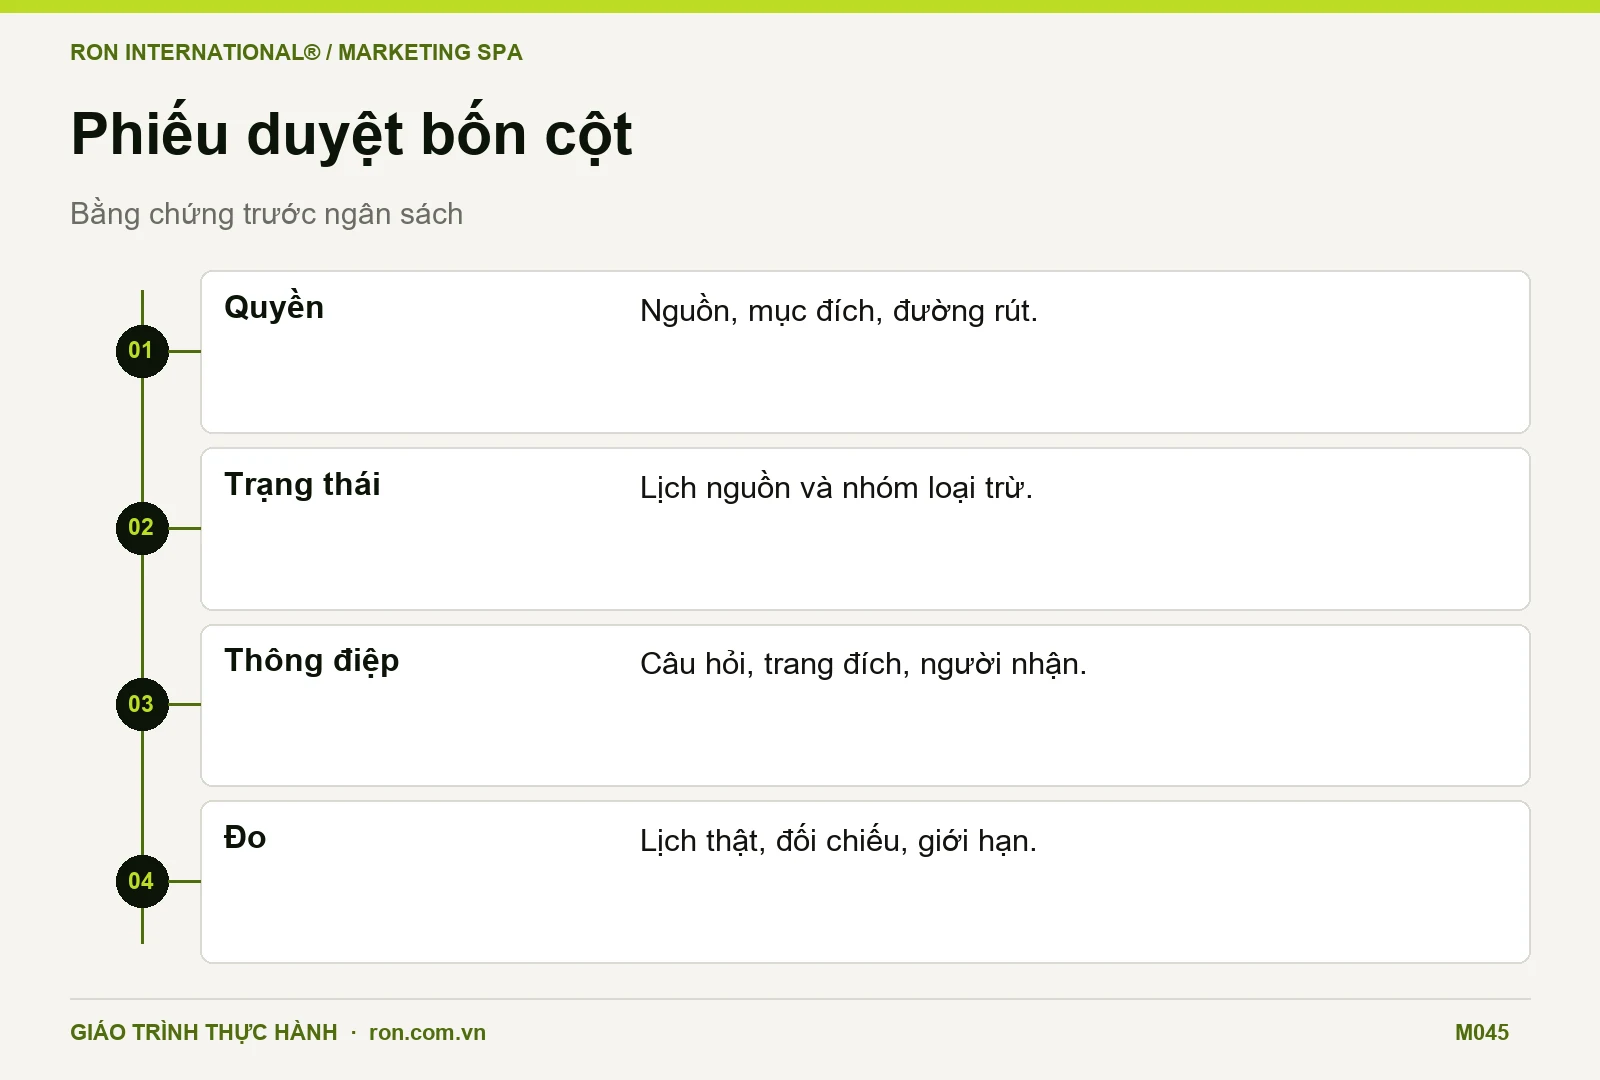The height and width of the screenshot is (1080, 1600).
Task: Click the subtitle "Bằng chứng trước ngân sách"
Action: (266, 214)
